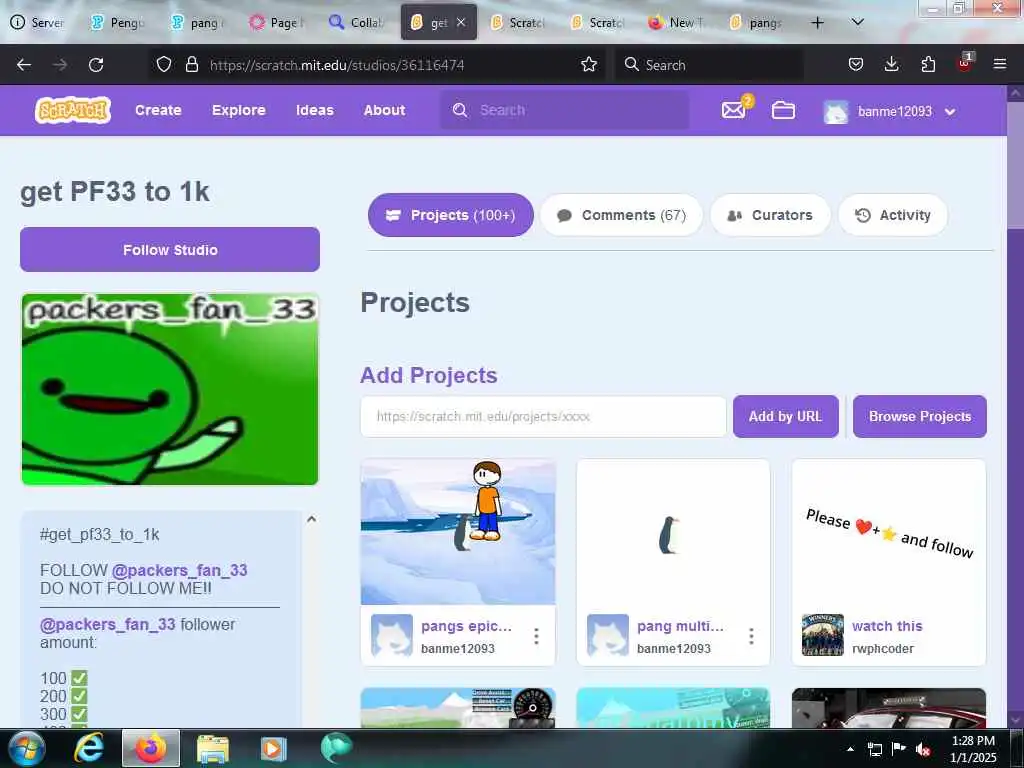The height and width of the screenshot is (768, 1024).
Task: Click the site security padlock icon
Action: 191,64
